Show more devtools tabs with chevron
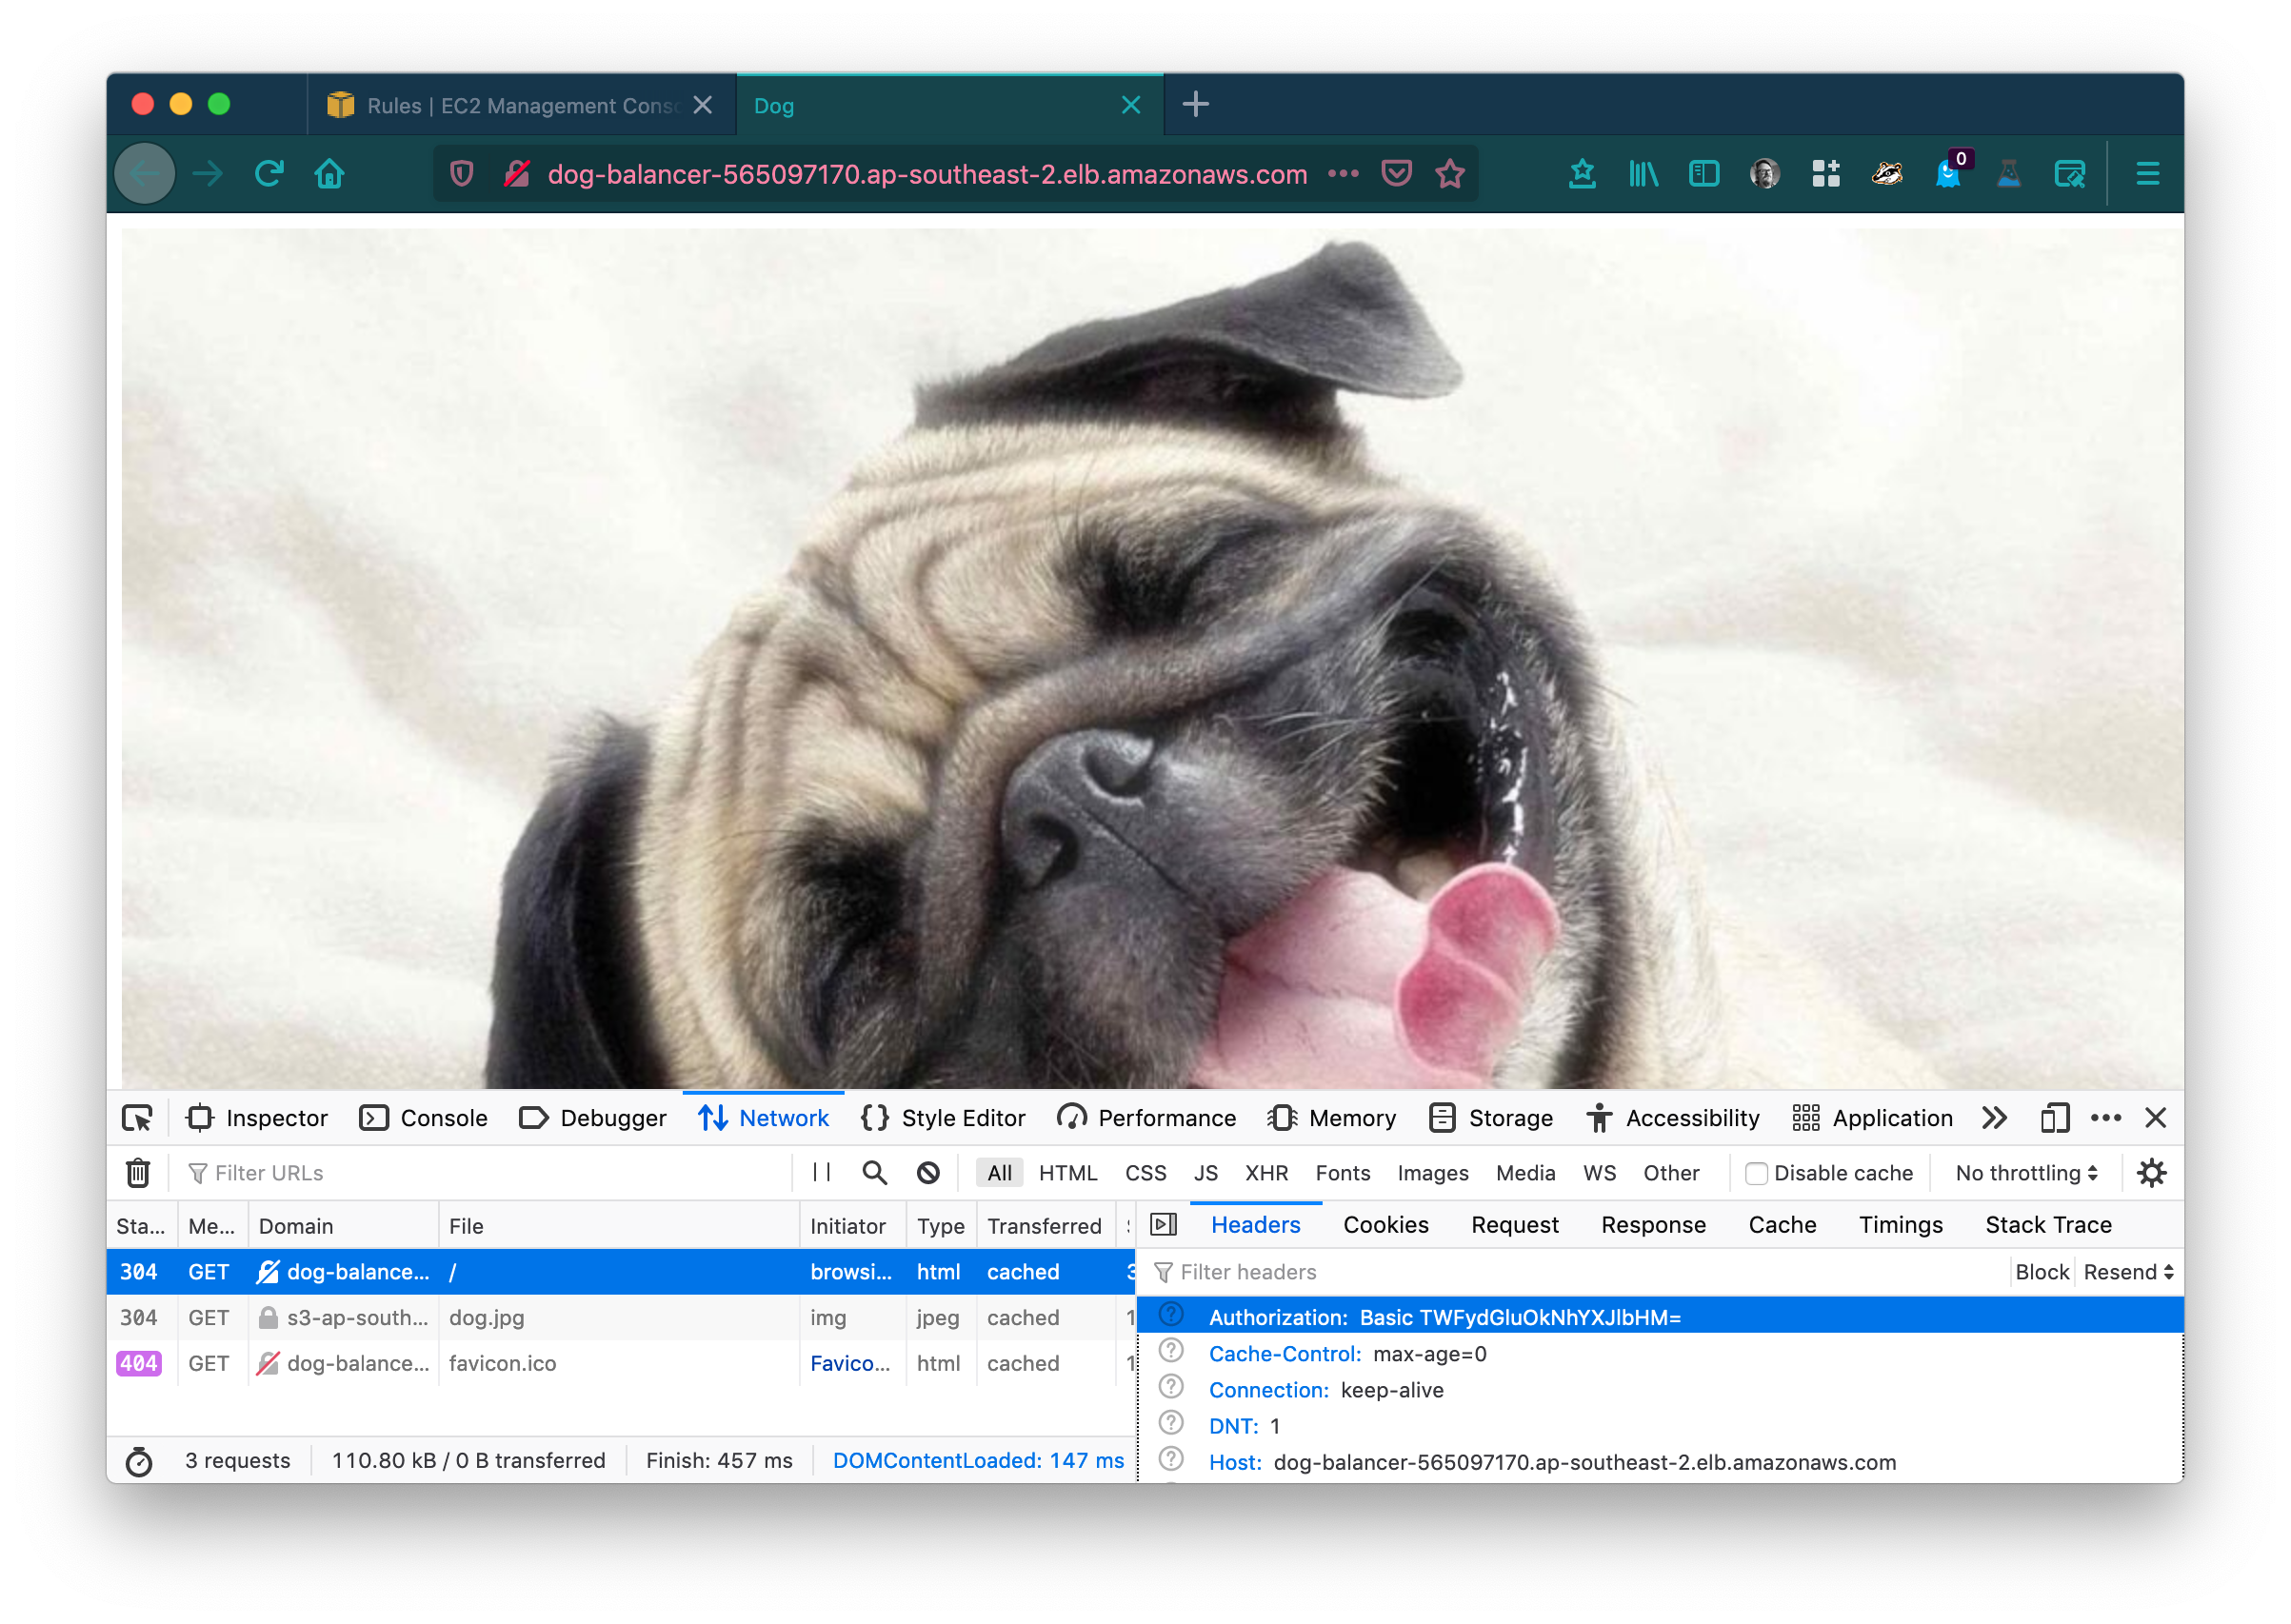Image resolution: width=2291 pixels, height=1624 pixels. tap(1995, 1118)
